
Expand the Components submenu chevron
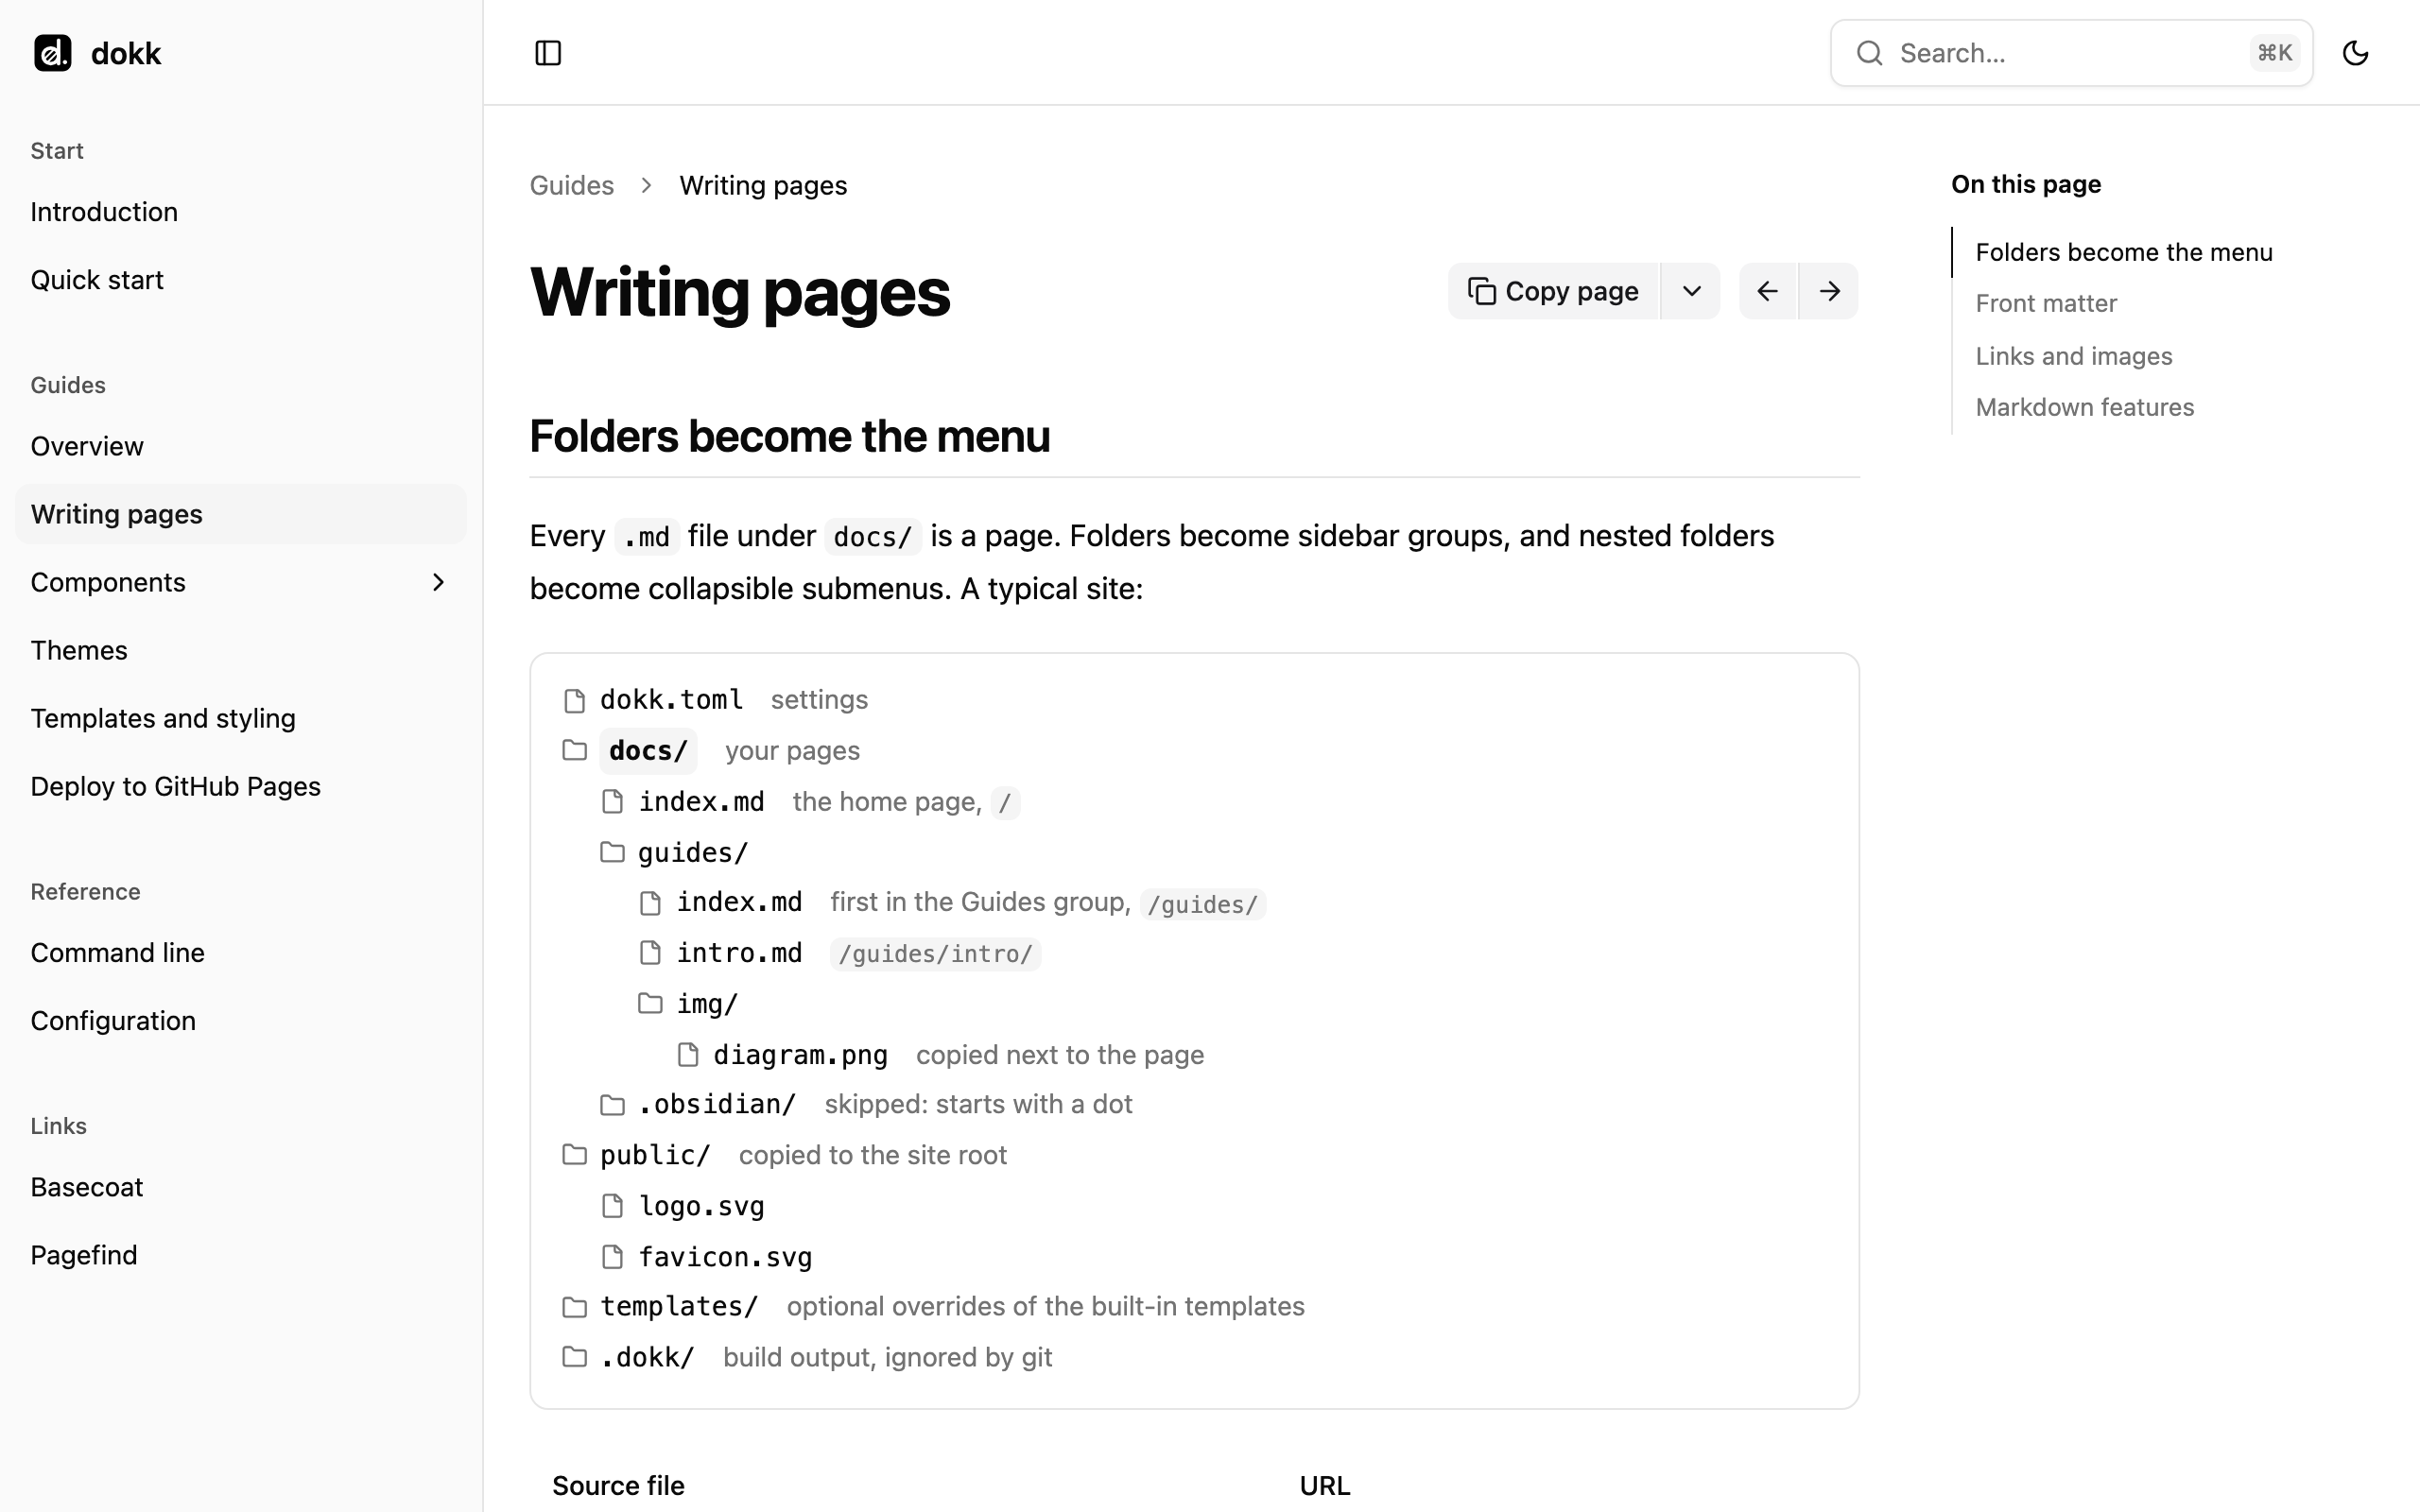(438, 582)
